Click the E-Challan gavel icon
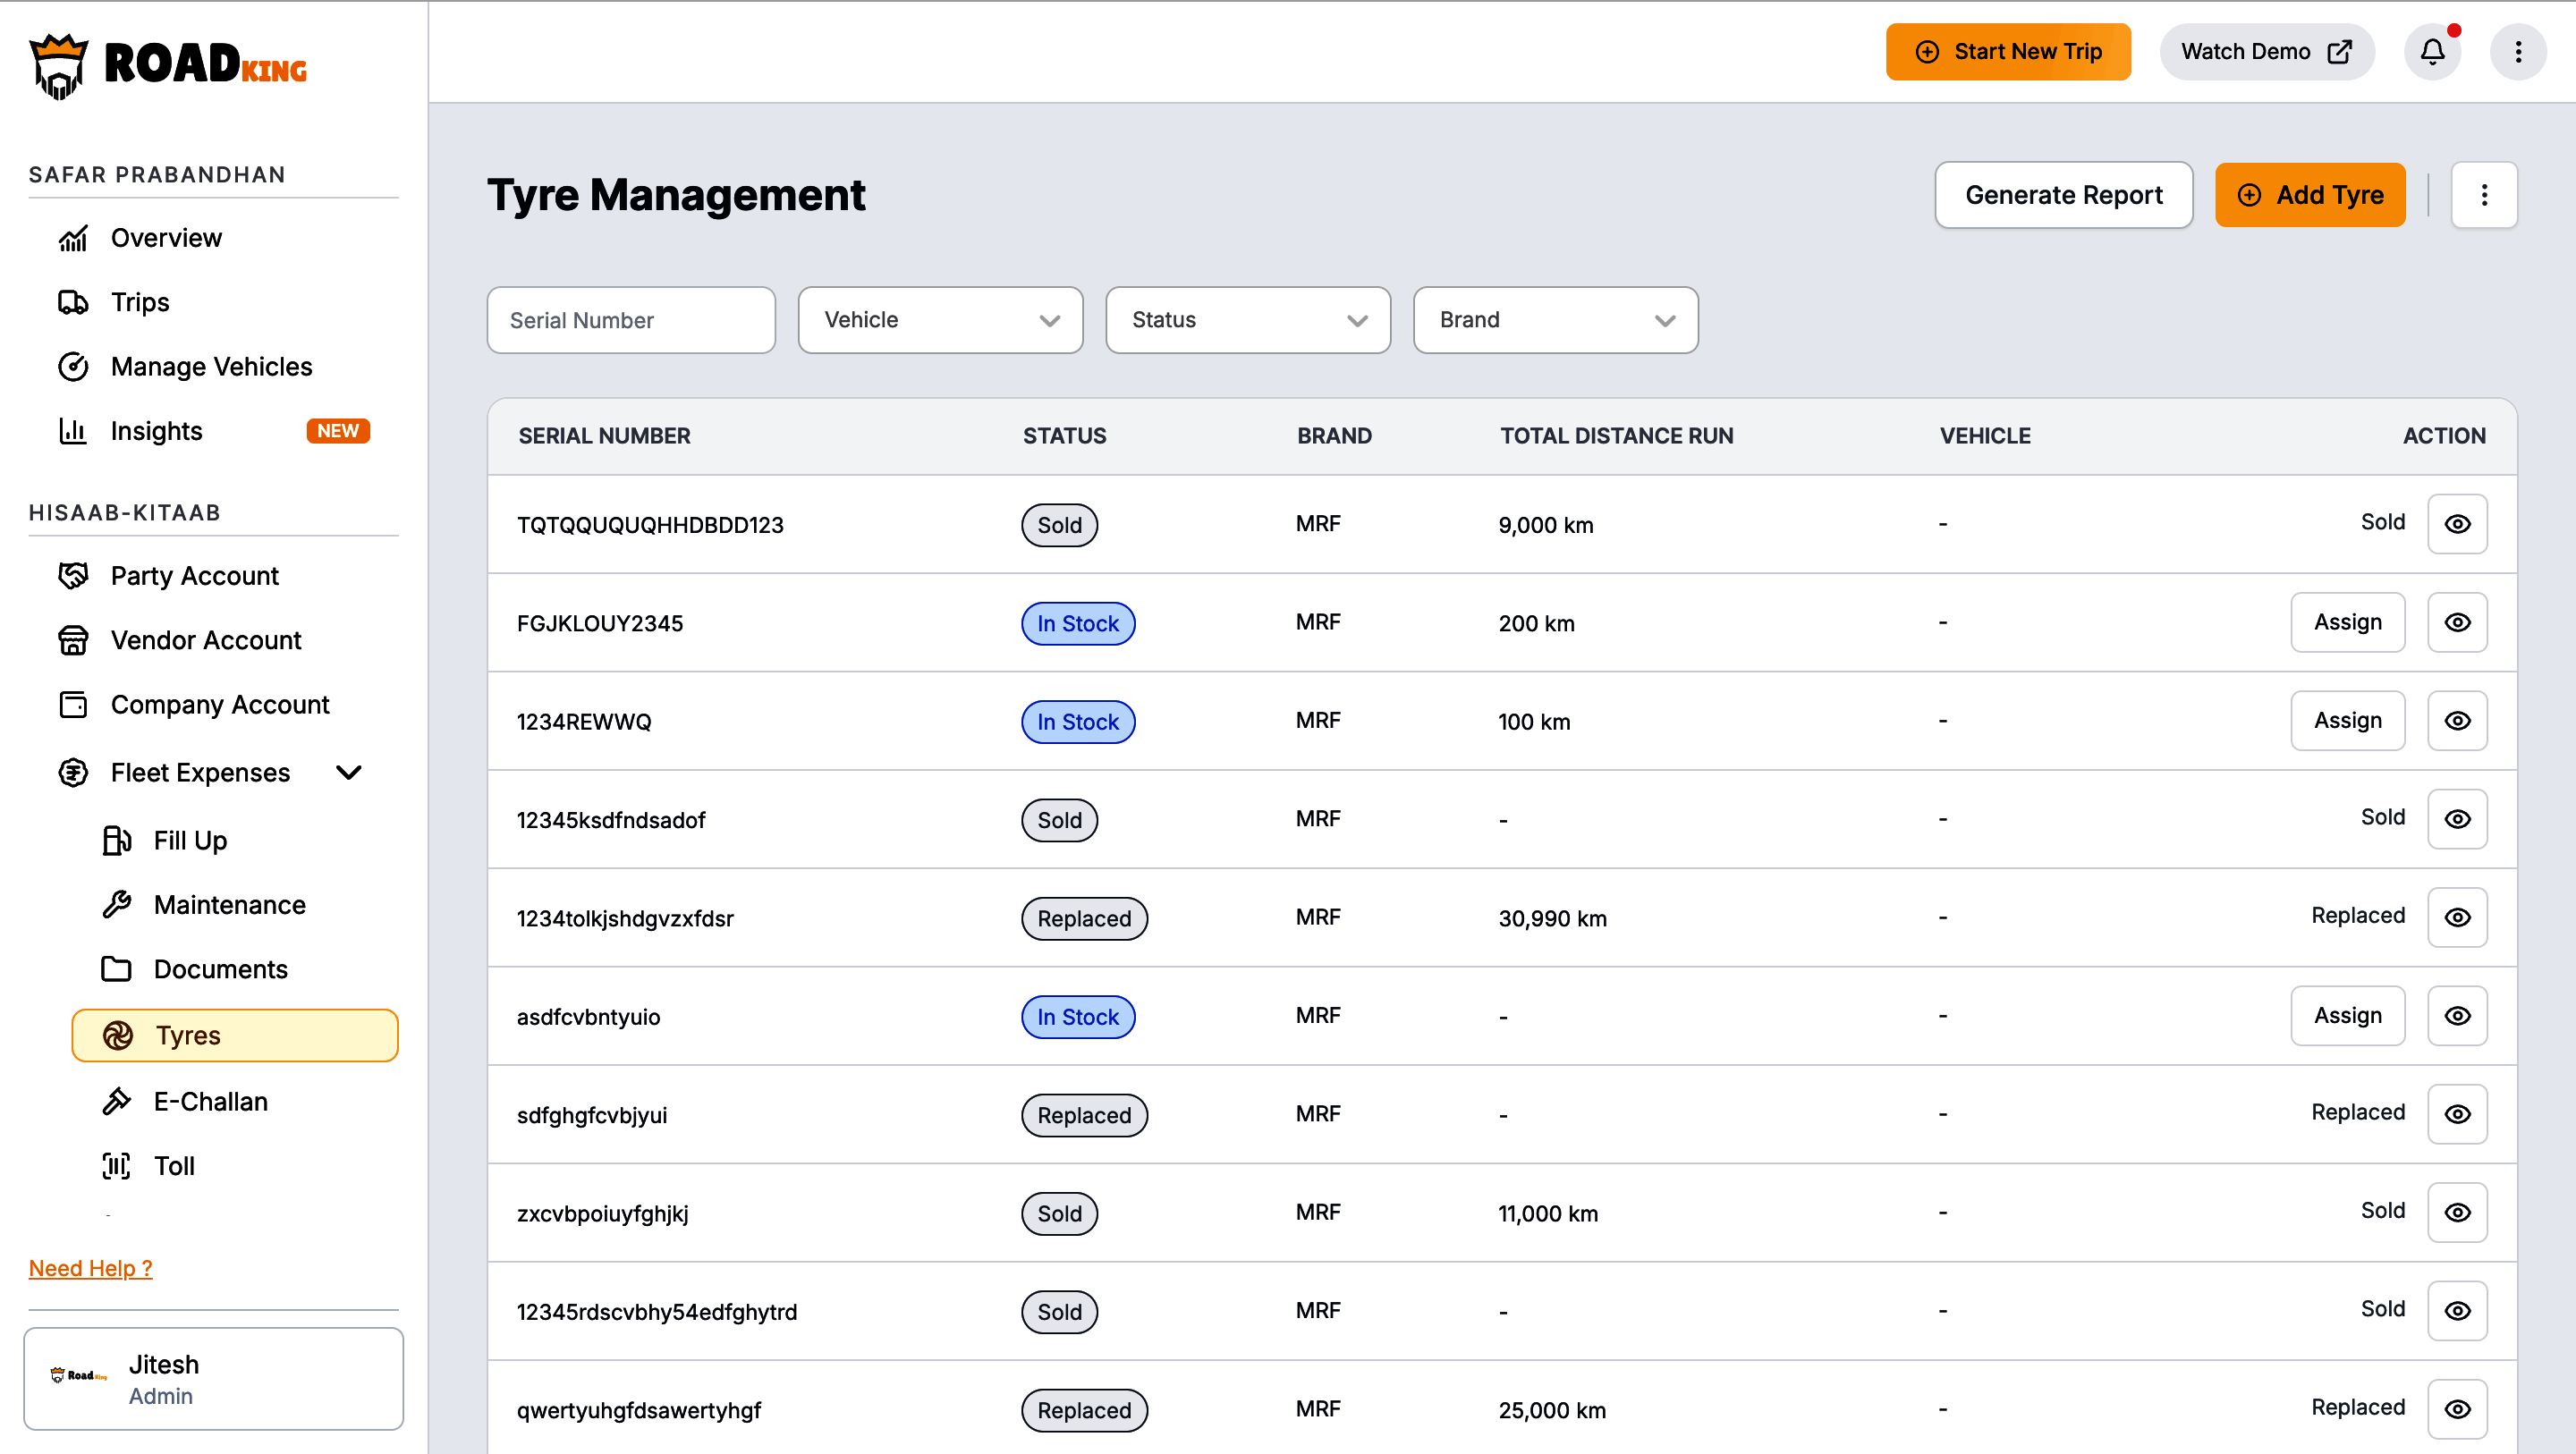This screenshot has width=2576, height=1454. point(116,1101)
